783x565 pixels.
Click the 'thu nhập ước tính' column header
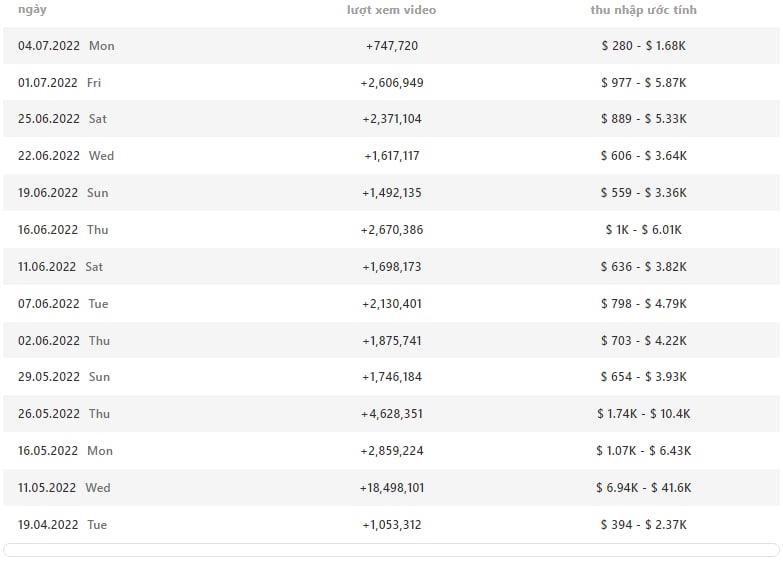(643, 9)
